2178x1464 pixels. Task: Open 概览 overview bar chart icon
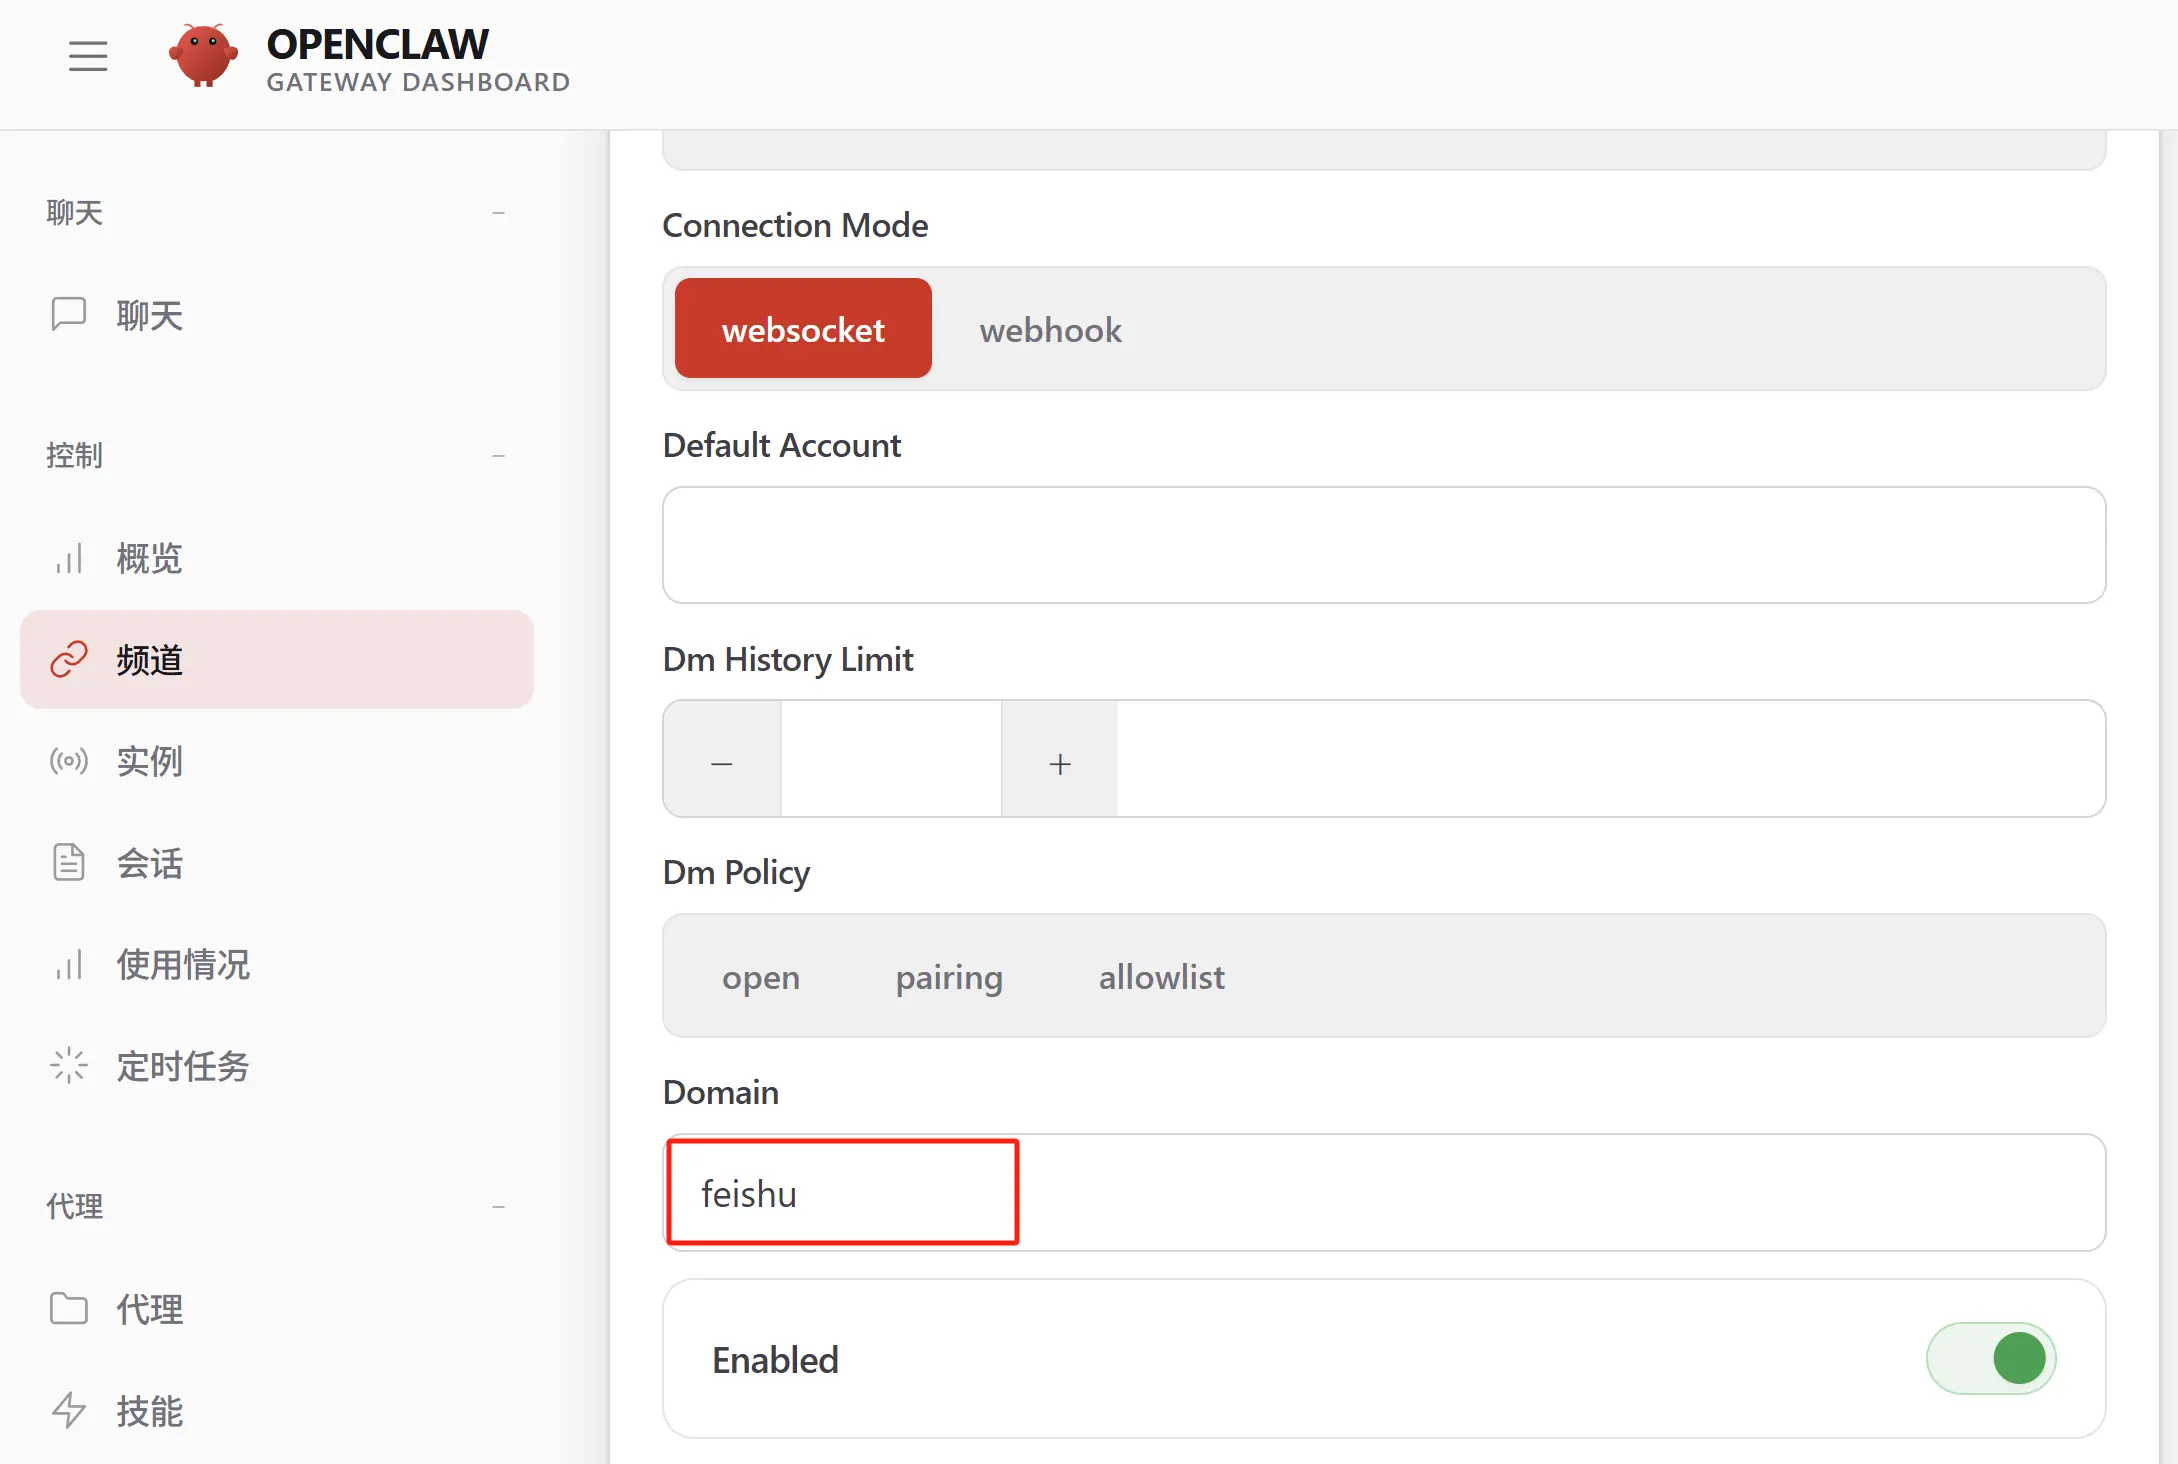[x=69, y=558]
